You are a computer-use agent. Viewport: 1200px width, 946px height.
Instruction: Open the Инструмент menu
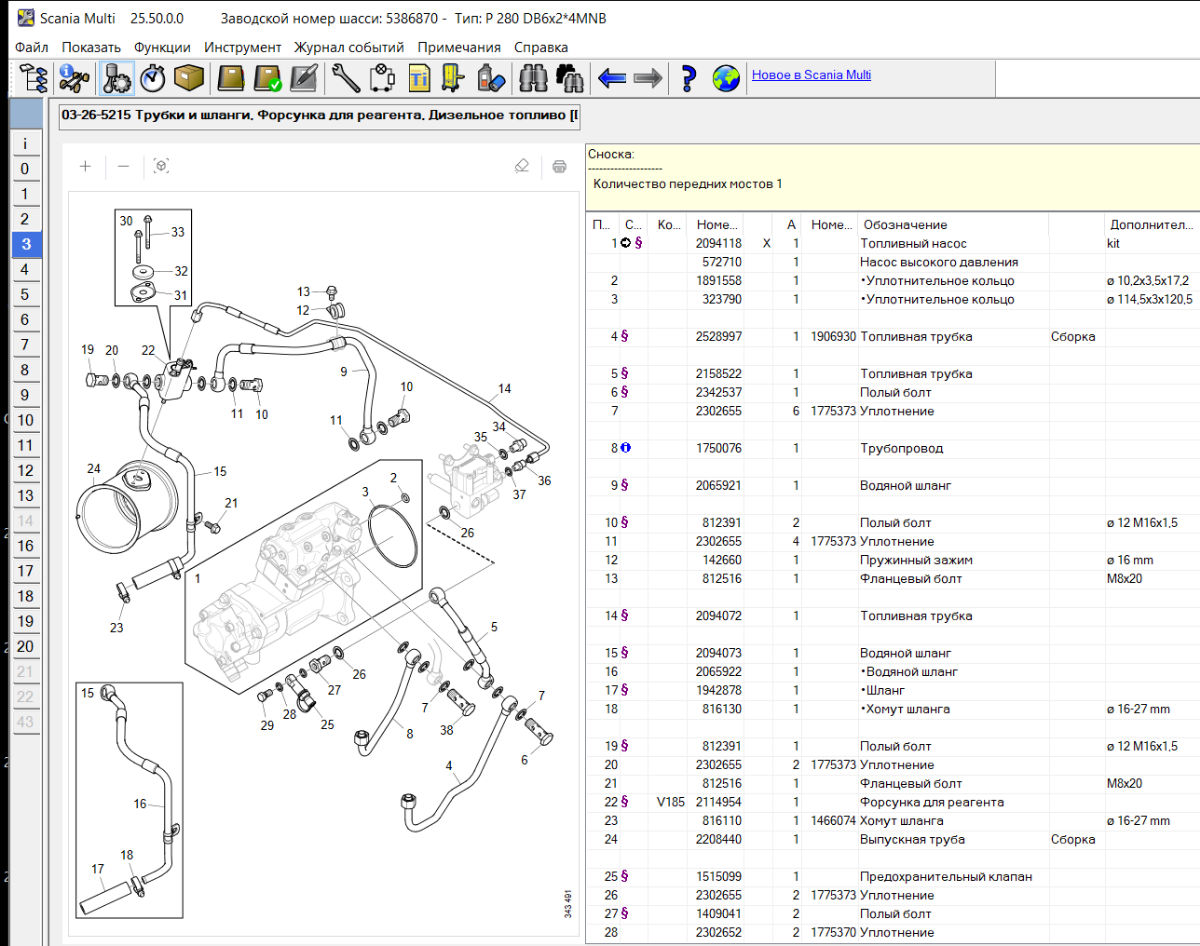tap(243, 47)
